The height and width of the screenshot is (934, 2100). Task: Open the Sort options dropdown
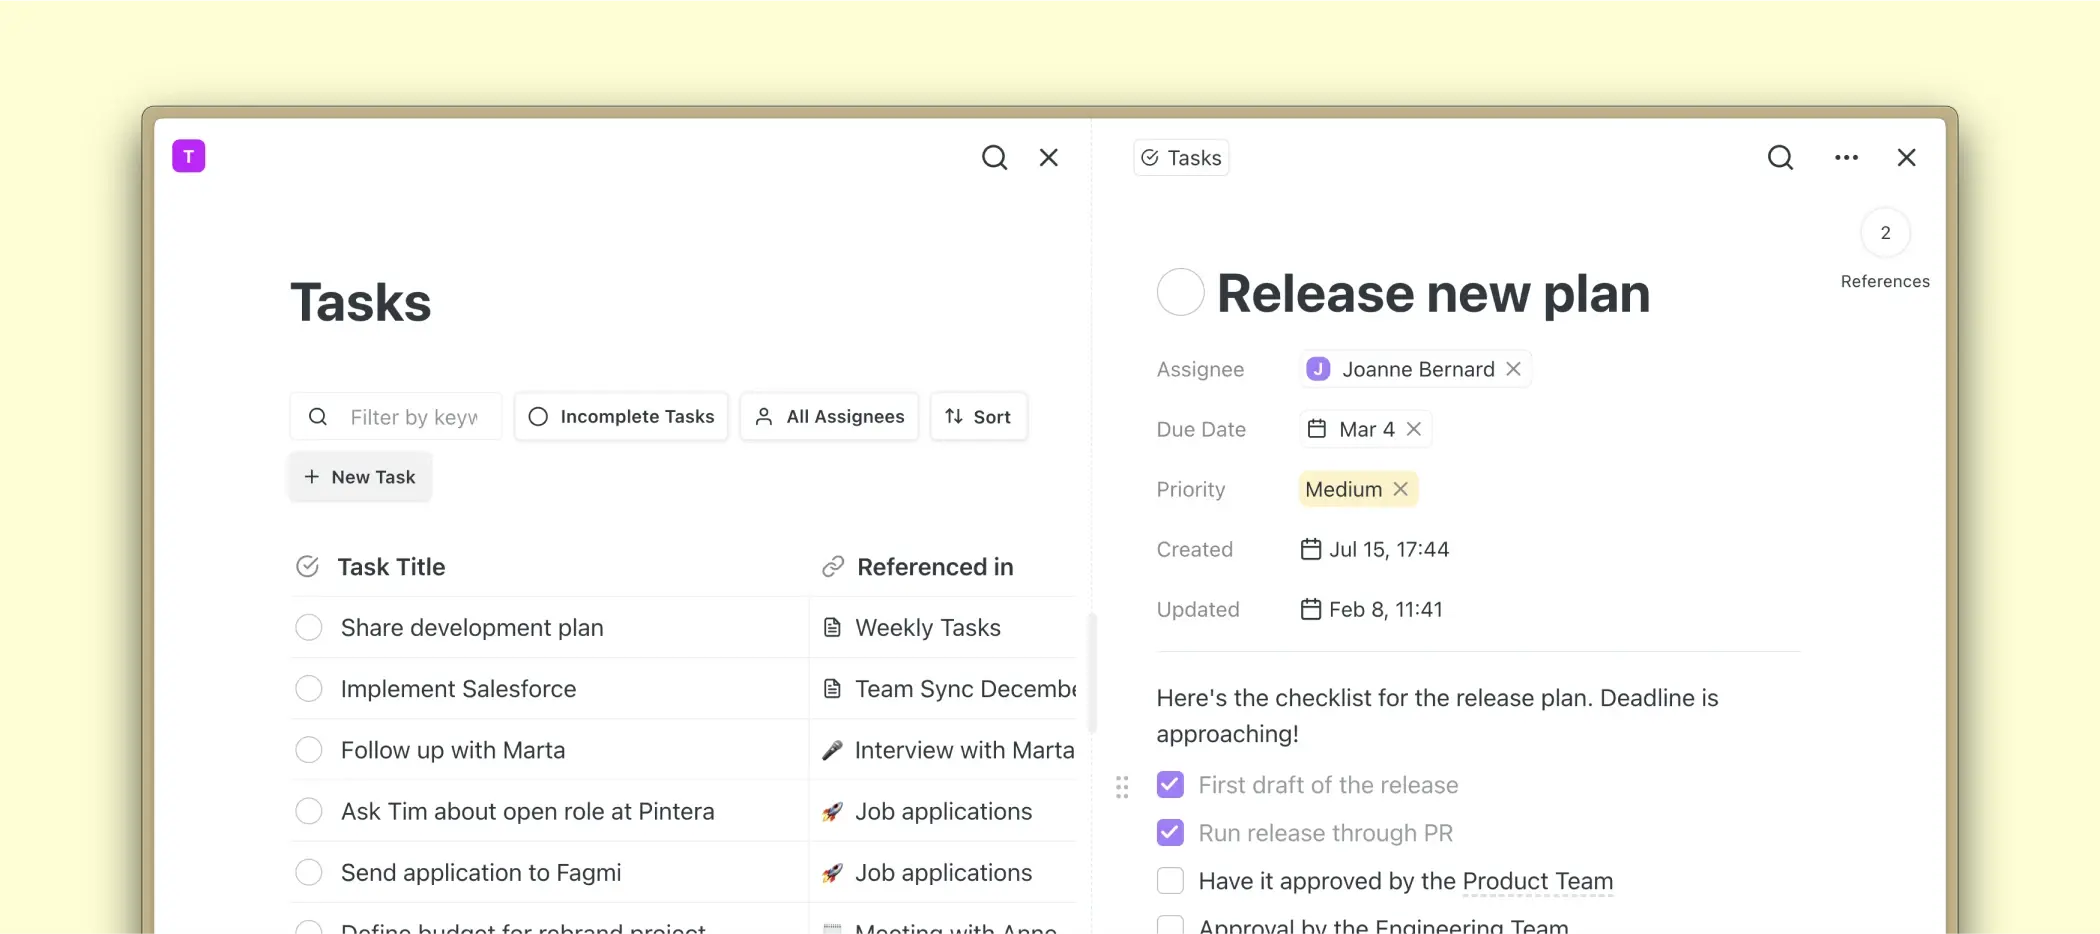978,417
